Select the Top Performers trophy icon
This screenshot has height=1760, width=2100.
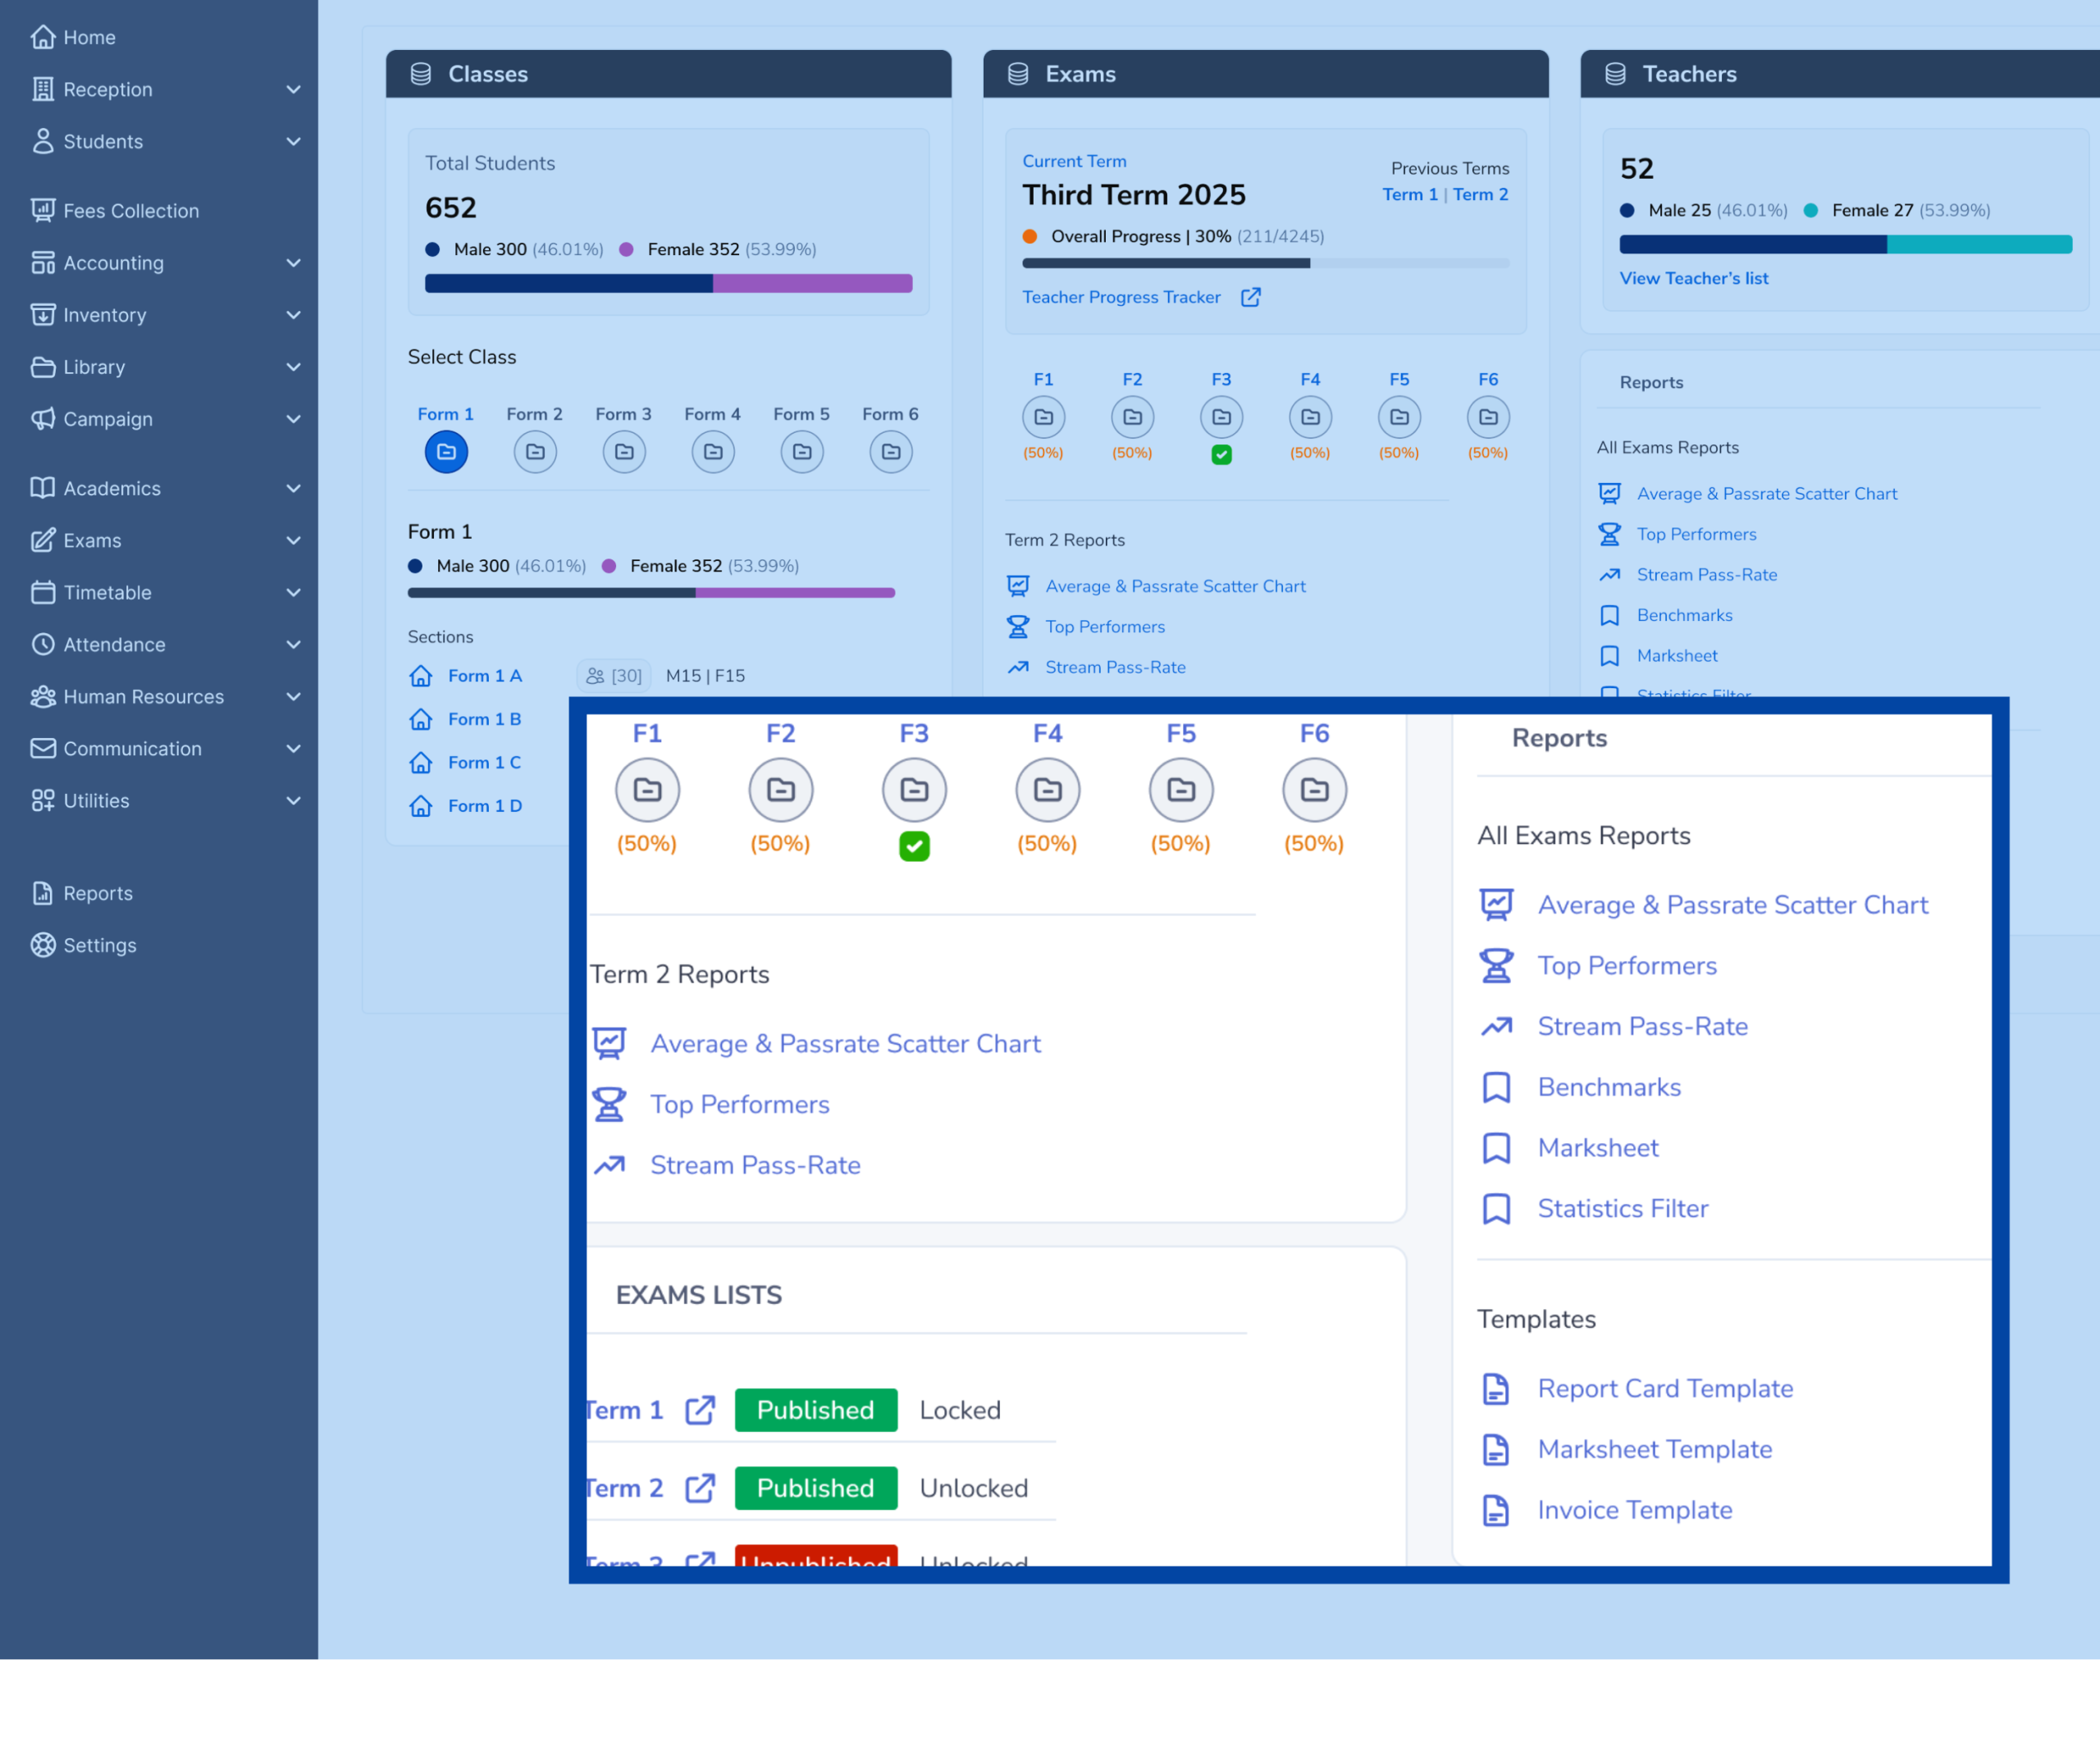(610, 1104)
